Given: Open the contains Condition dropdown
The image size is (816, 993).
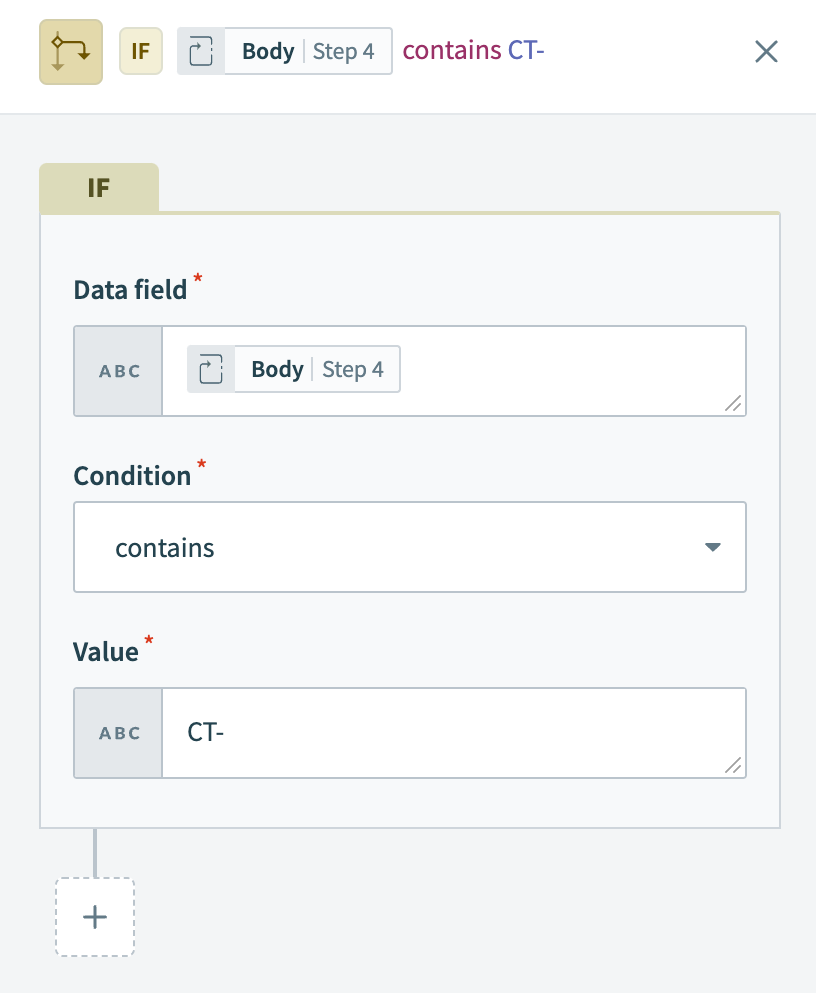Looking at the screenshot, I should 410,547.
